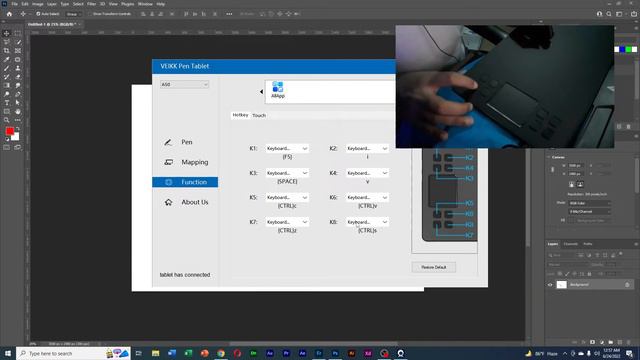Open the File menu
The image size is (640, 360).
click(x=14, y=4)
